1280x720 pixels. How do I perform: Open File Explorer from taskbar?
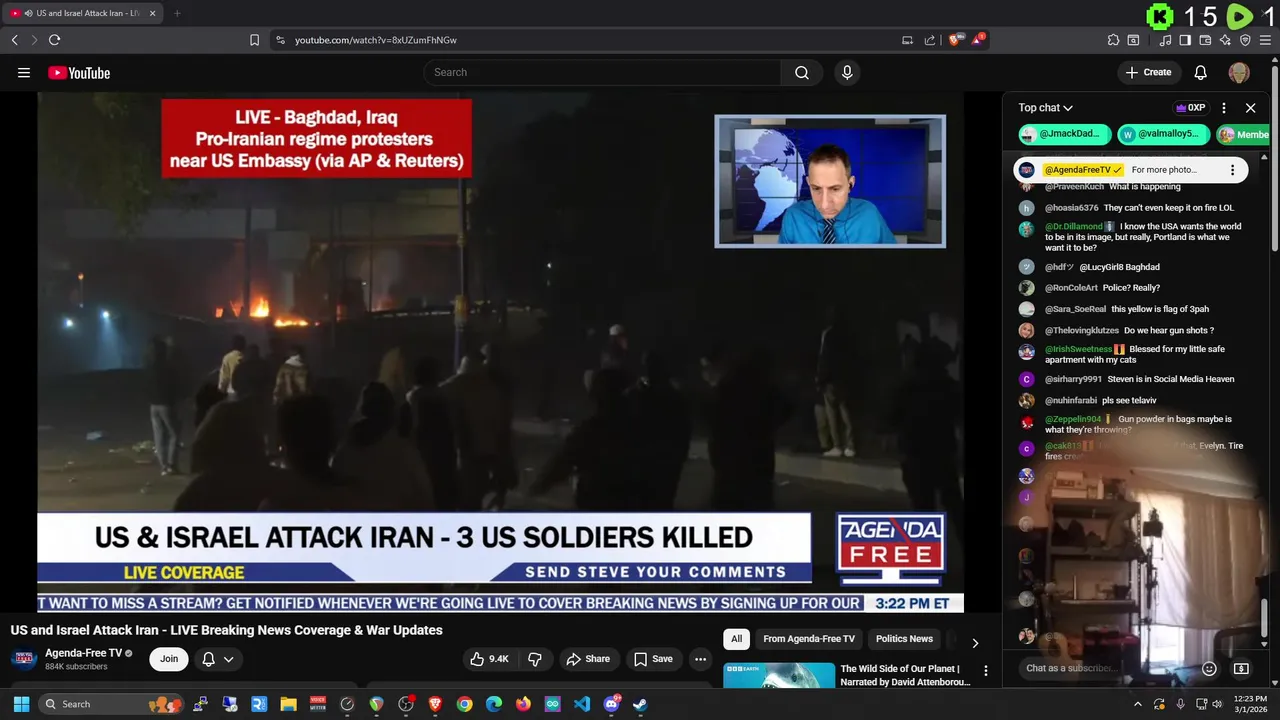click(288, 704)
